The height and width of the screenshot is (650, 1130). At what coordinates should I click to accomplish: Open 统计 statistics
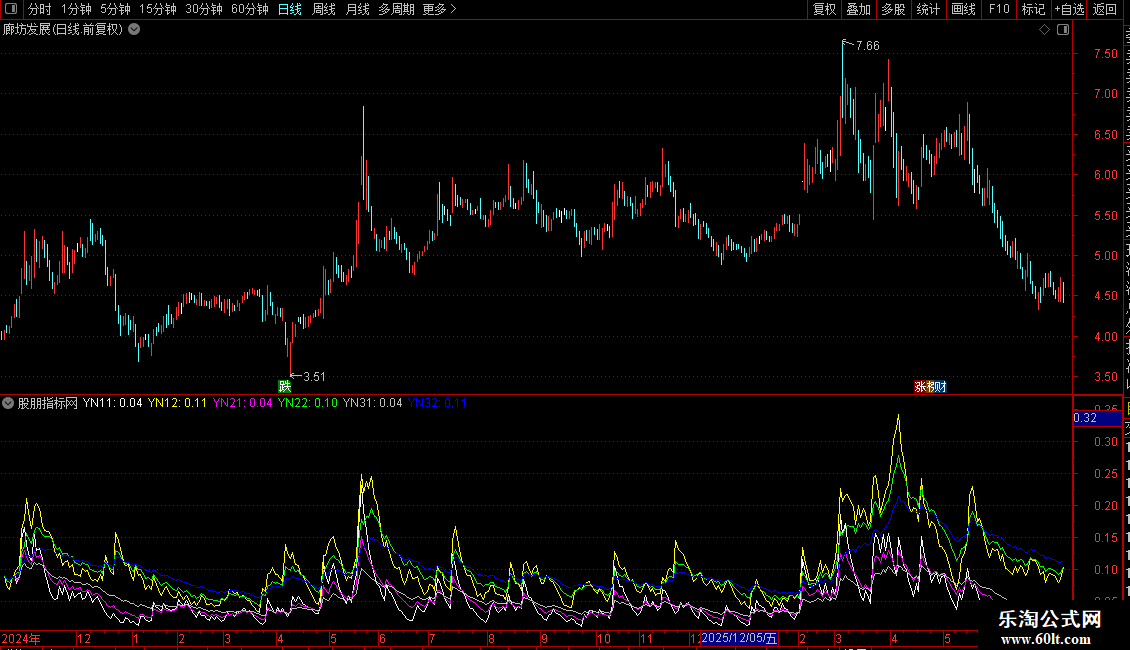click(x=927, y=9)
